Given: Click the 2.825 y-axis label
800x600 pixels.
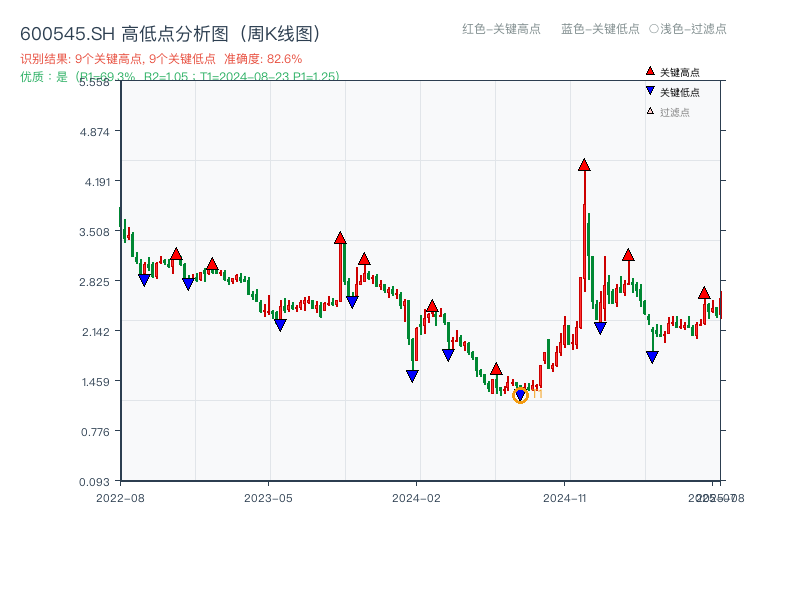Looking at the screenshot, I should click(94, 282).
